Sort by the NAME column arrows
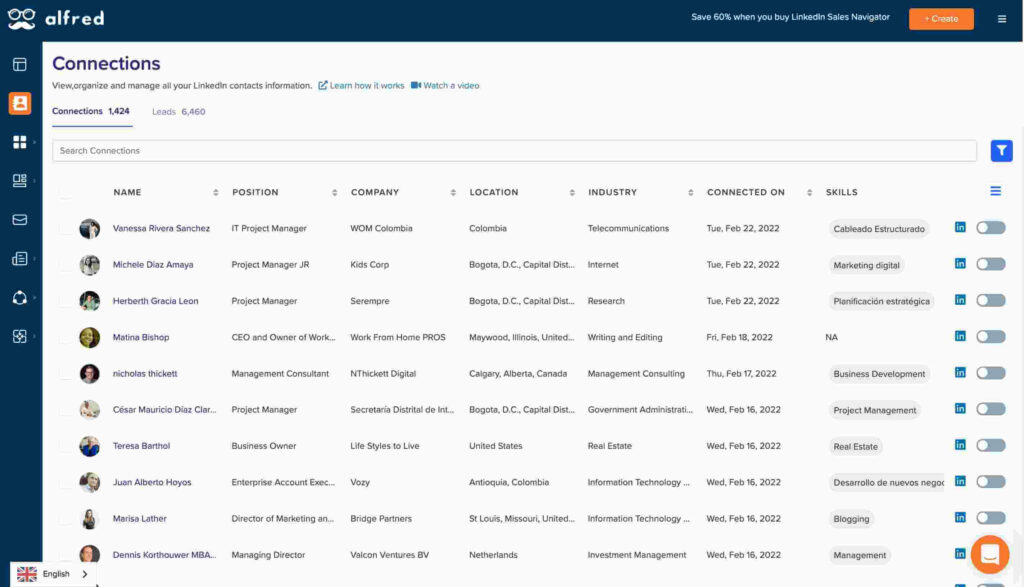Screen dimensions: 1024x587 (216, 193)
